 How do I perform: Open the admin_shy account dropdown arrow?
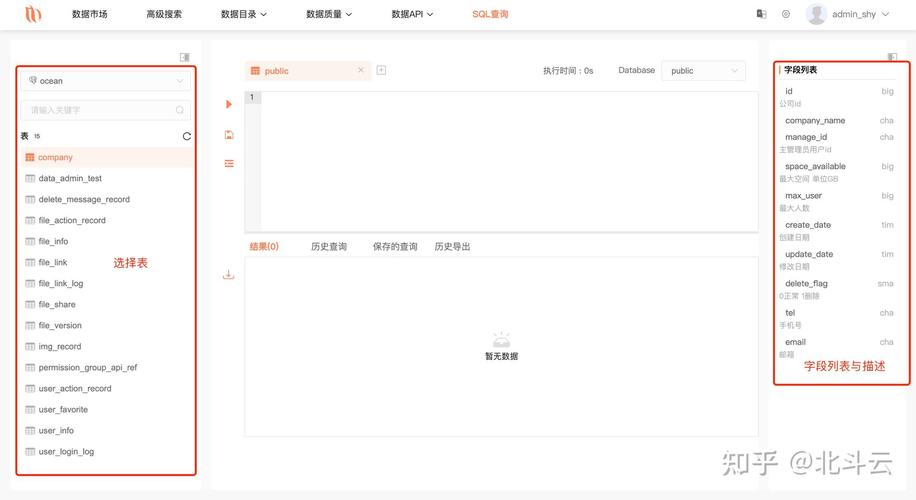click(886, 14)
